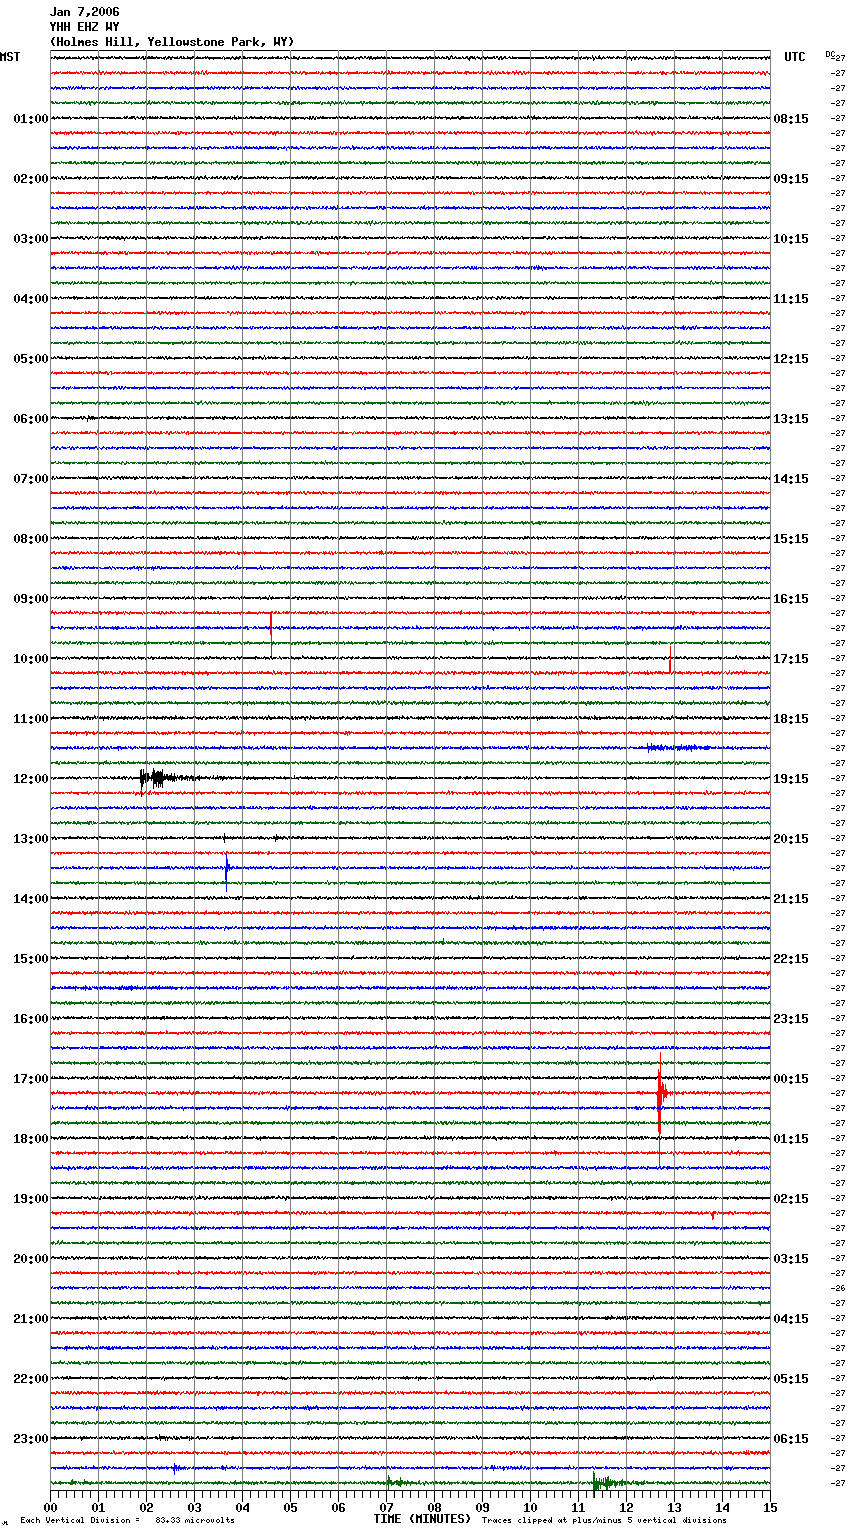Select the MST hour label "20:00"
Image resolution: width=850 pixels, height=1534 pixels.
31,1259
